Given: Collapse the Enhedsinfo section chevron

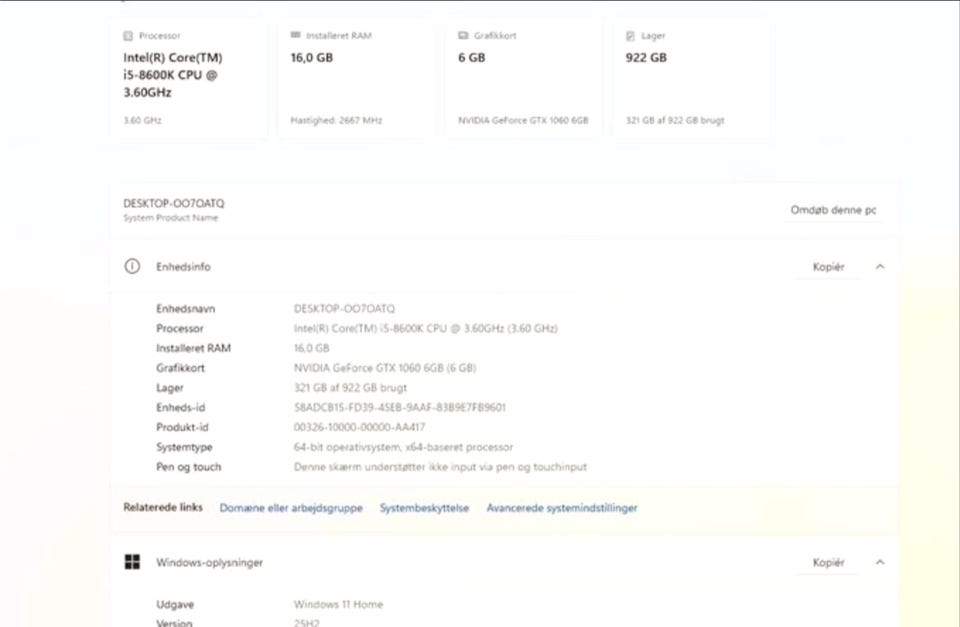Looking at the screenshot, I should coord(880,266).
